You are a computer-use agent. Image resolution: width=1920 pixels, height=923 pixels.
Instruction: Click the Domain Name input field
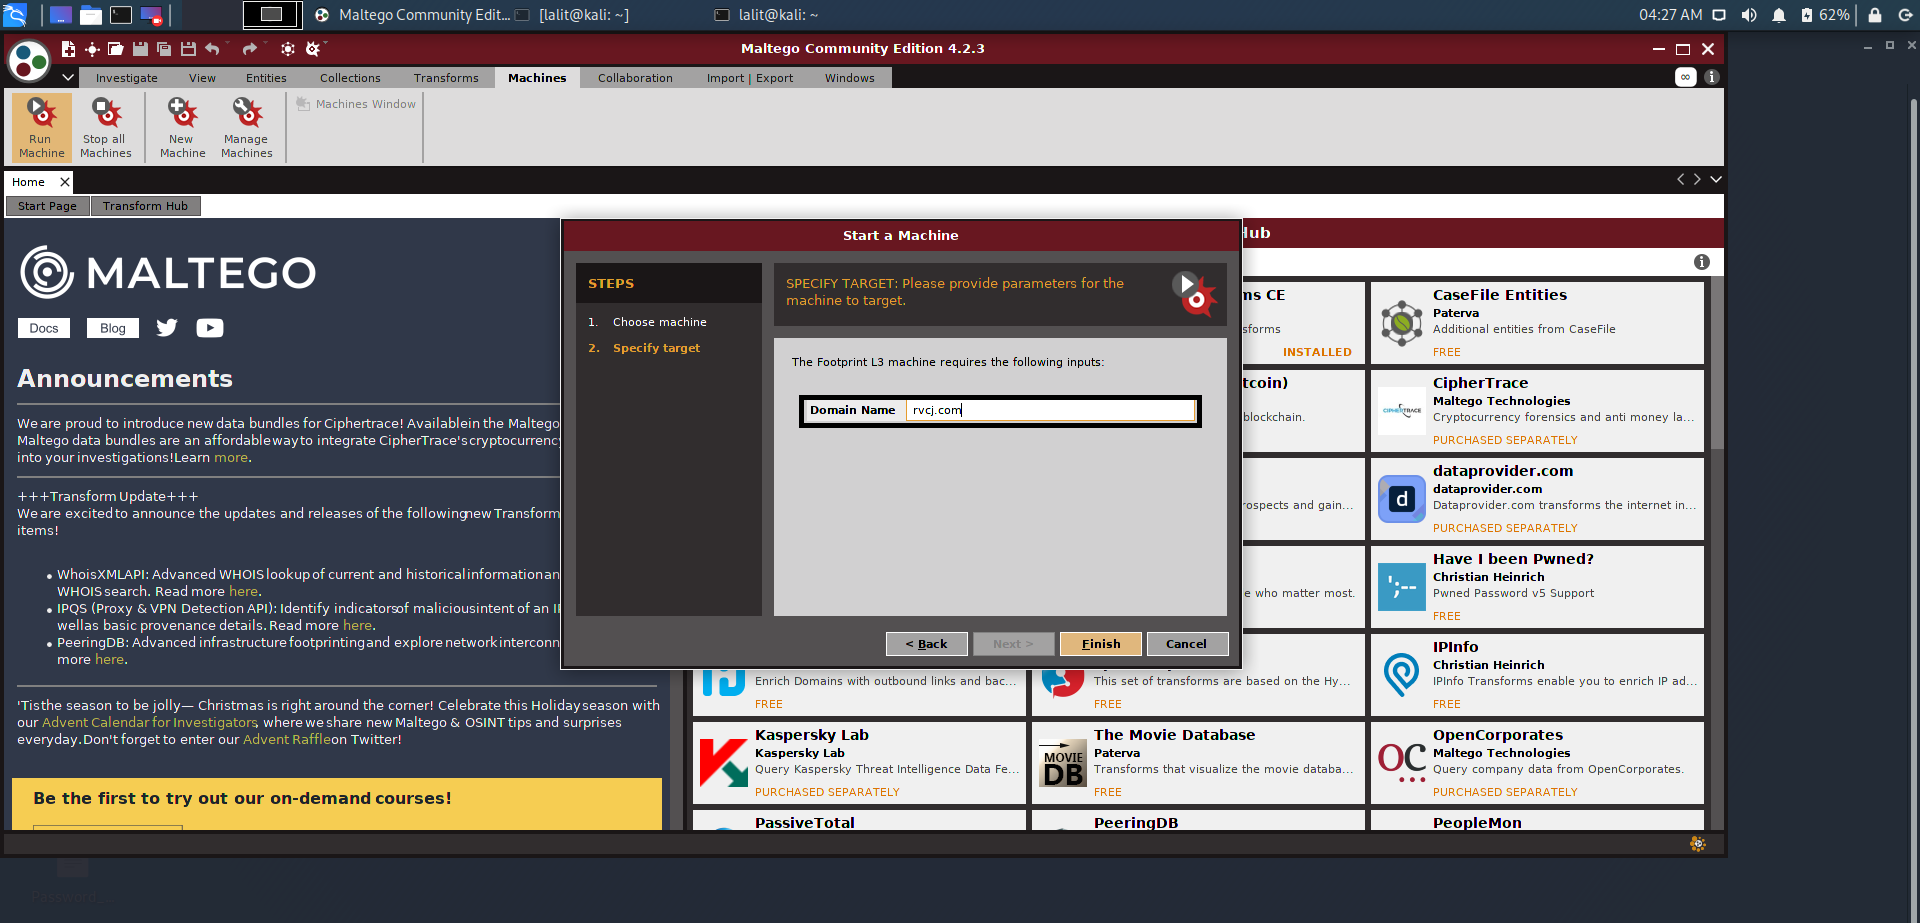tap(1050, 410)
